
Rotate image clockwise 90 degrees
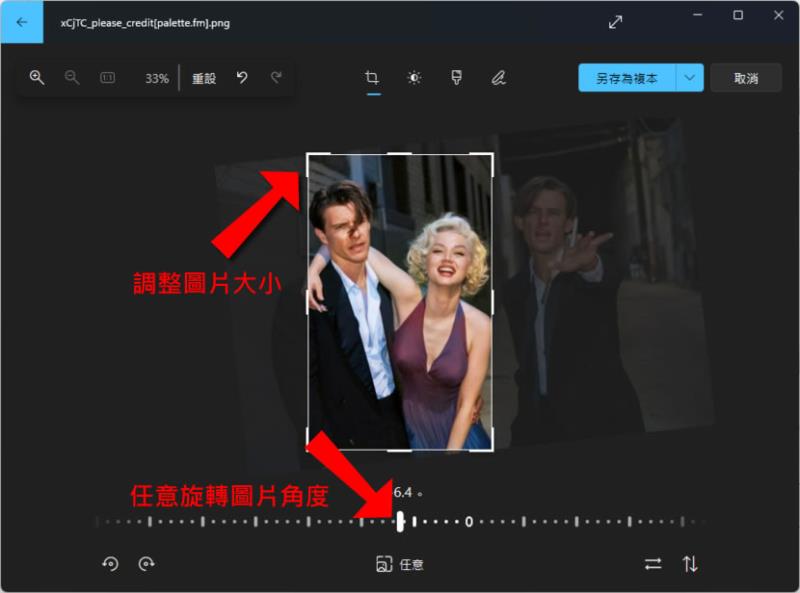[147, 564]
